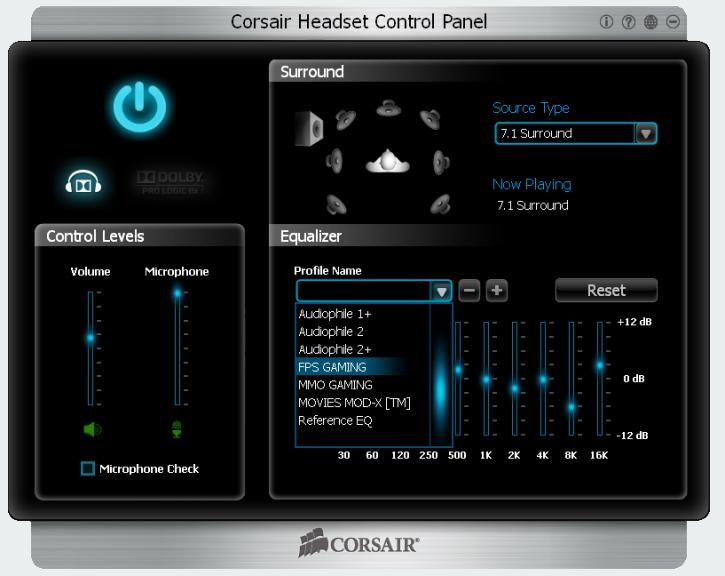This screenshot has height=576, width=725.
Task: Click the +12 dB scale label
Action: pyautogui.click(x=634, y=322)
